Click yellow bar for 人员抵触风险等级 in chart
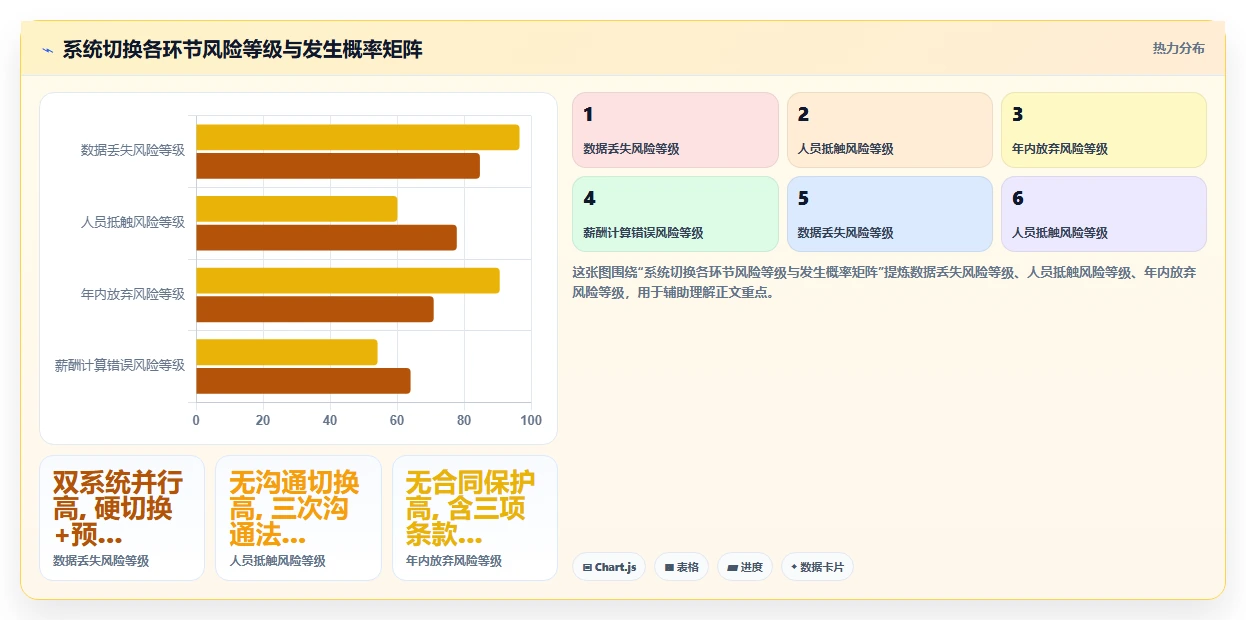Image resolution: width=1246 pixels, height=620 pixels. point(297,209)
